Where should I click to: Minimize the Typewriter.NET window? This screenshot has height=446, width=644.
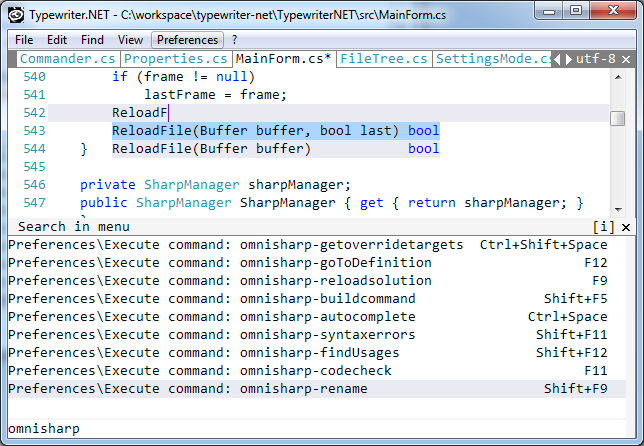pyautogui.click(x=549, y=11)
